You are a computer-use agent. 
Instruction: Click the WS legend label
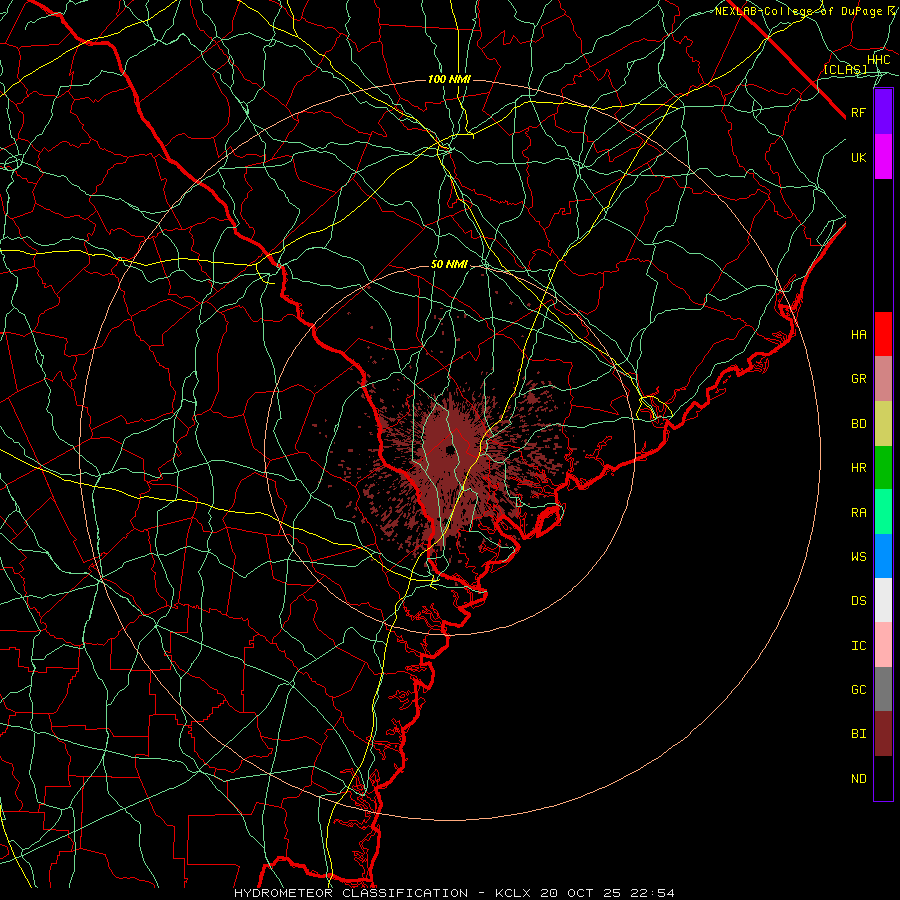859,557
